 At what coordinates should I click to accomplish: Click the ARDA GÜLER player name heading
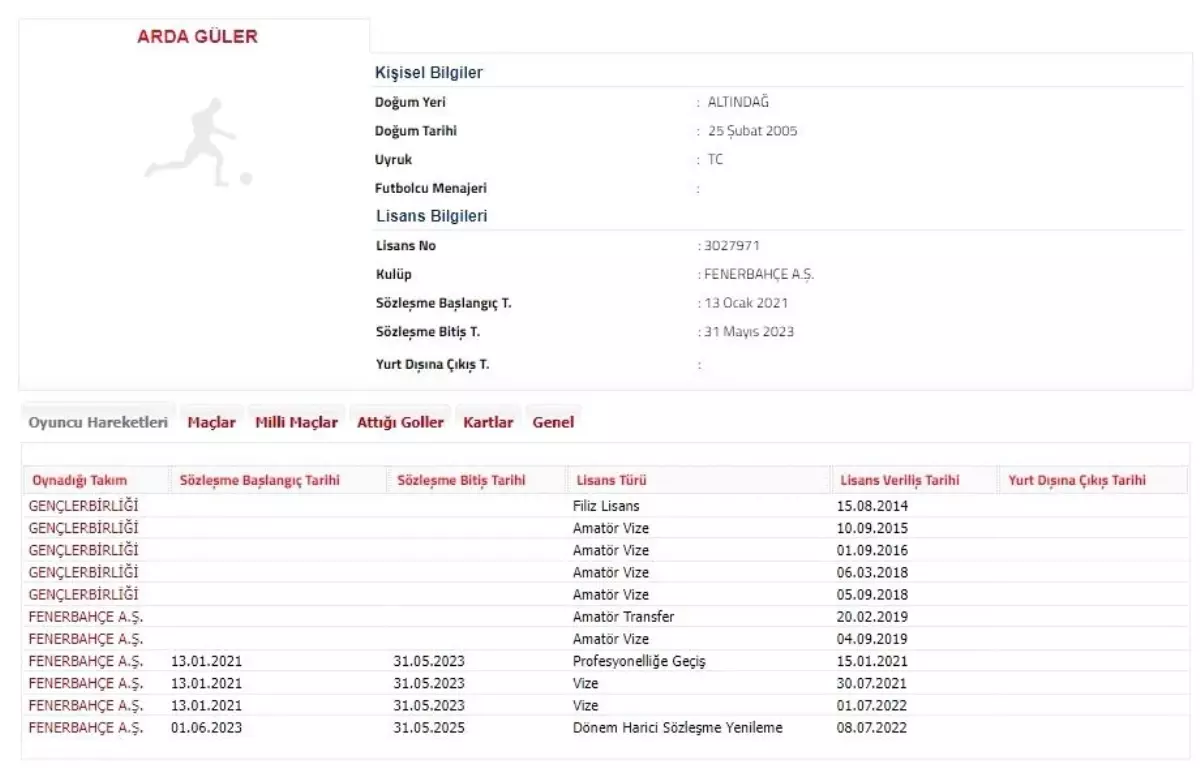(x=197, y=37)
